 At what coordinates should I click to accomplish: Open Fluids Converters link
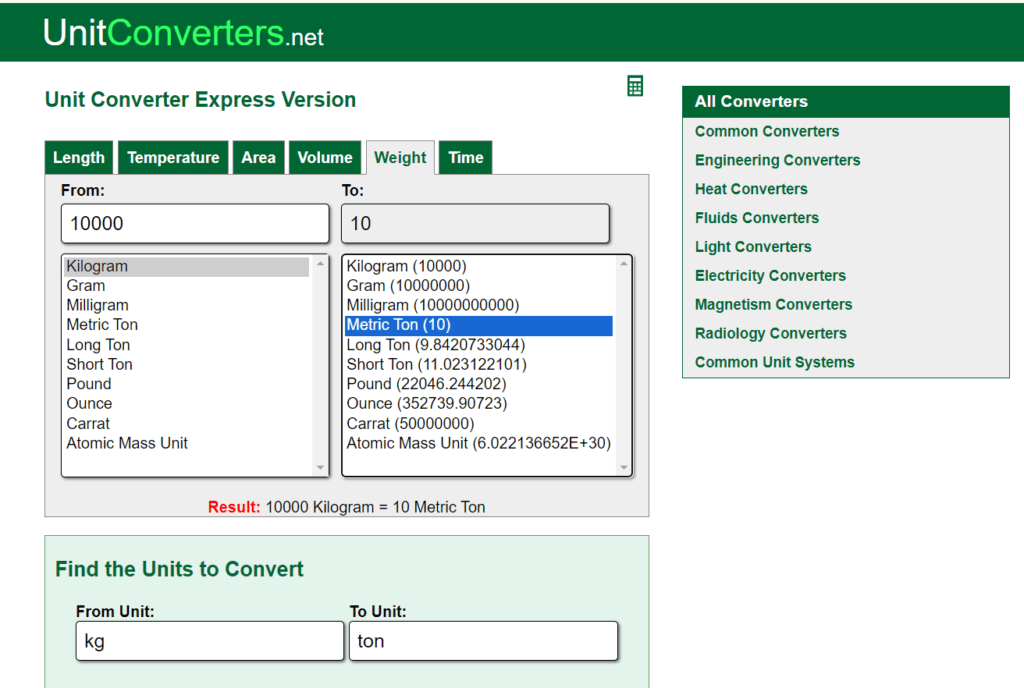(757, 217)
